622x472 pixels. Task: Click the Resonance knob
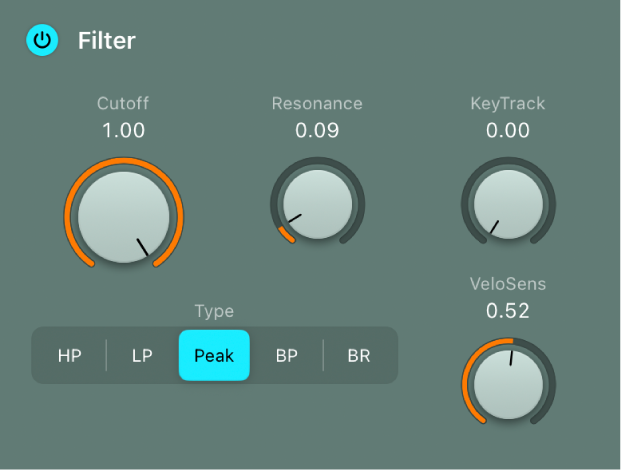(318, 204)
